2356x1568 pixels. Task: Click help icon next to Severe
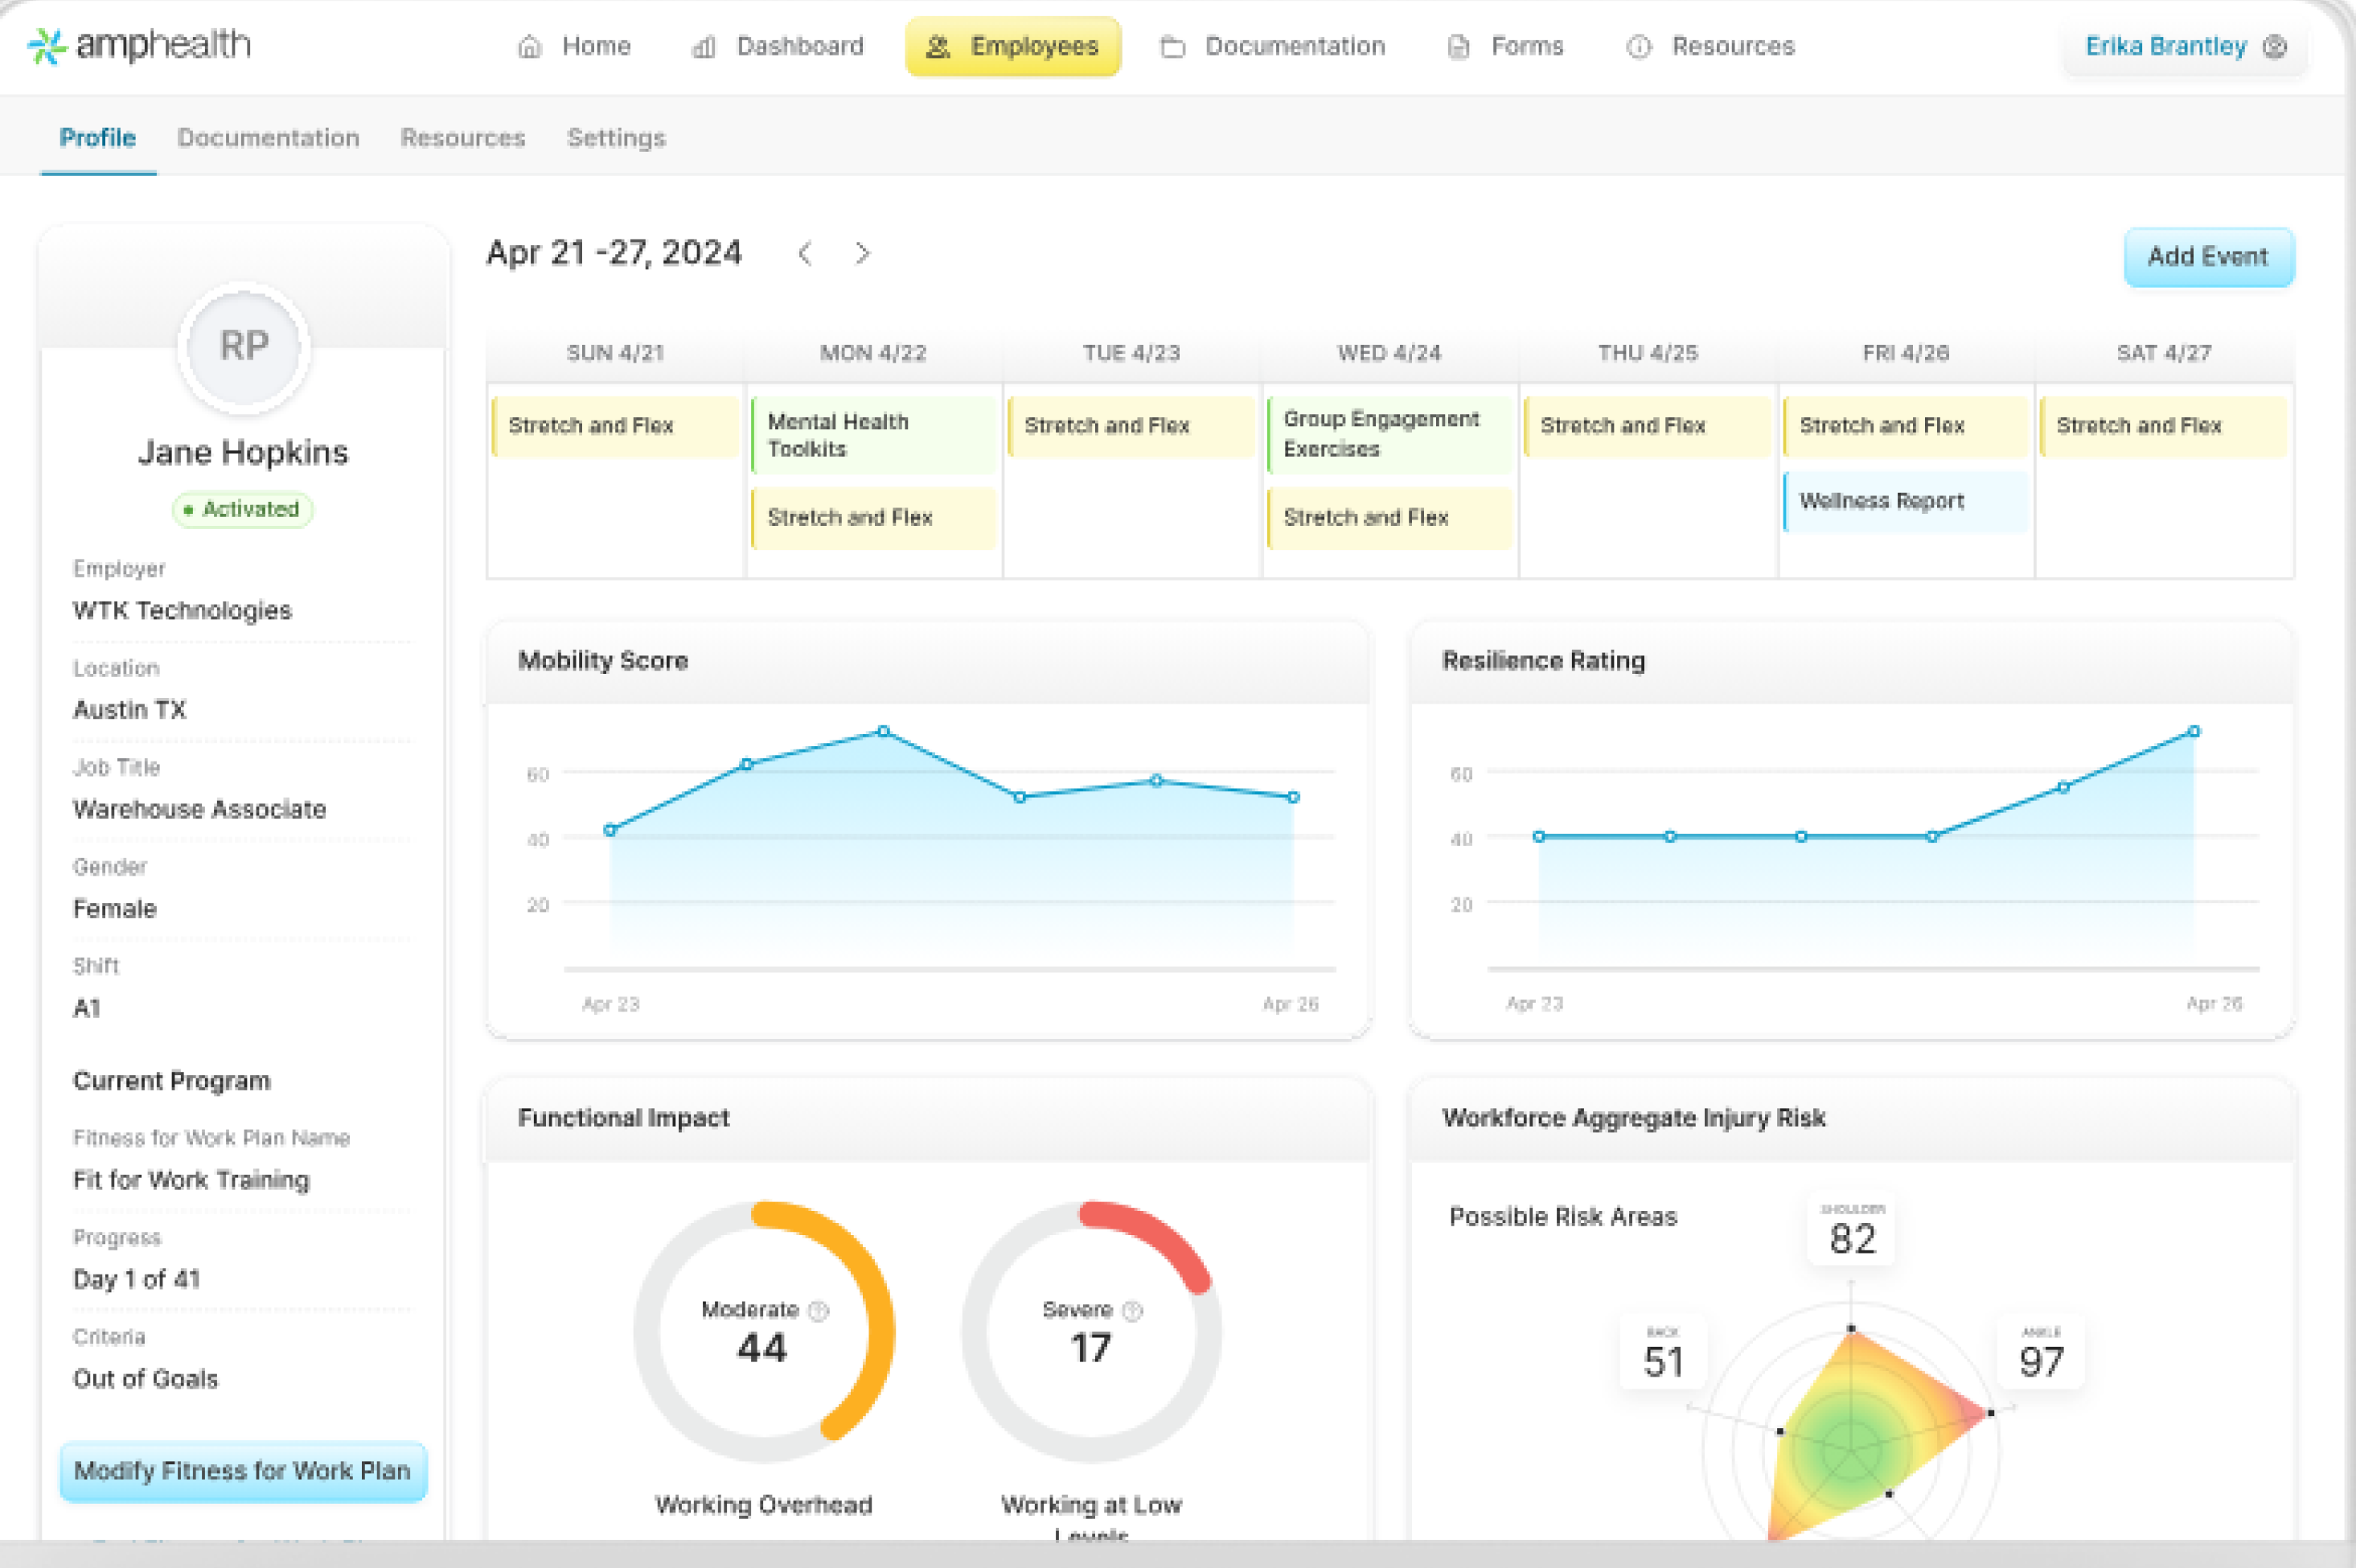coord(1132,1310)
